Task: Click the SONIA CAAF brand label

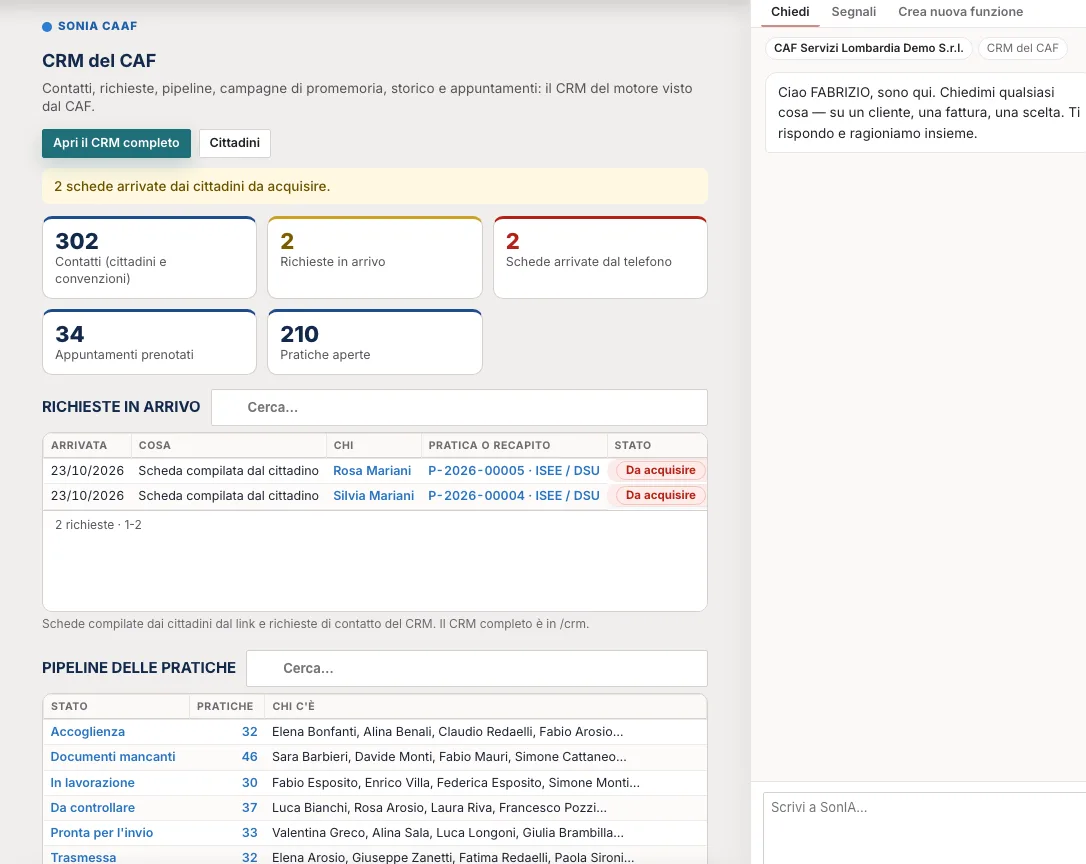Action: tap(90, 26)
